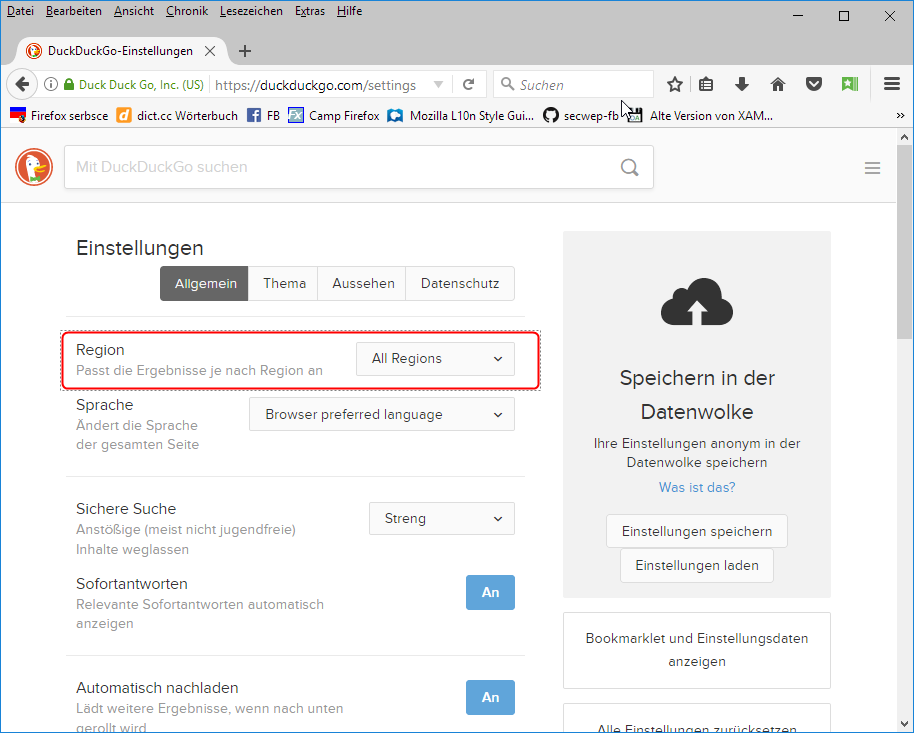Viewport: 914px width, 733px height.
Task: Click the green padlock security icon
Action: 69,85
